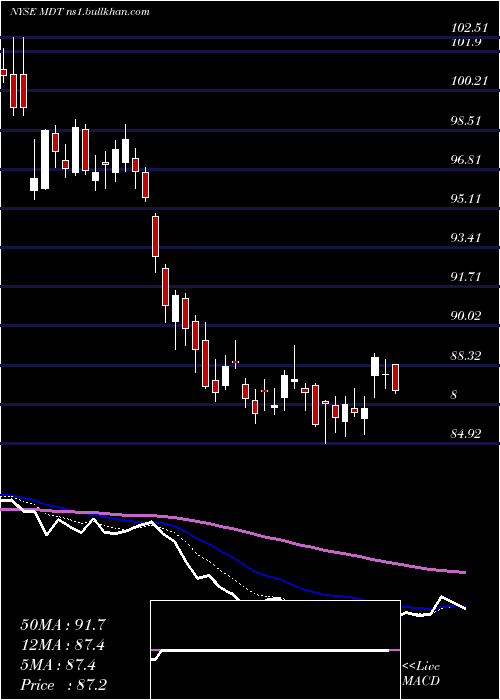Click the last red candlestick on the right
500x700 pixels.
tap(396, 378)
